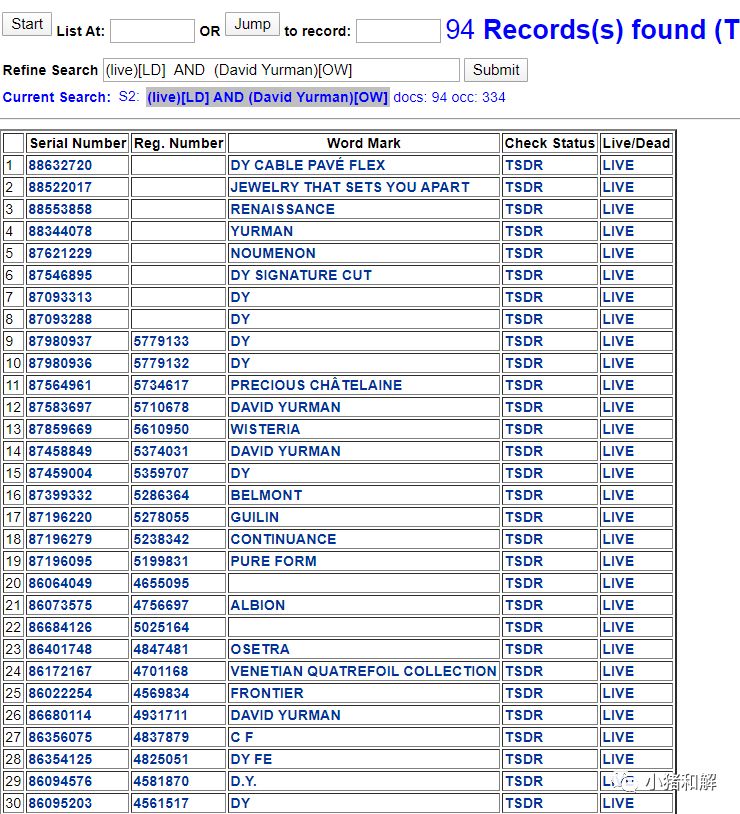Open the WISTERIA word mark
This screenshot has height=814, width=740.
(x=265, y=429)
